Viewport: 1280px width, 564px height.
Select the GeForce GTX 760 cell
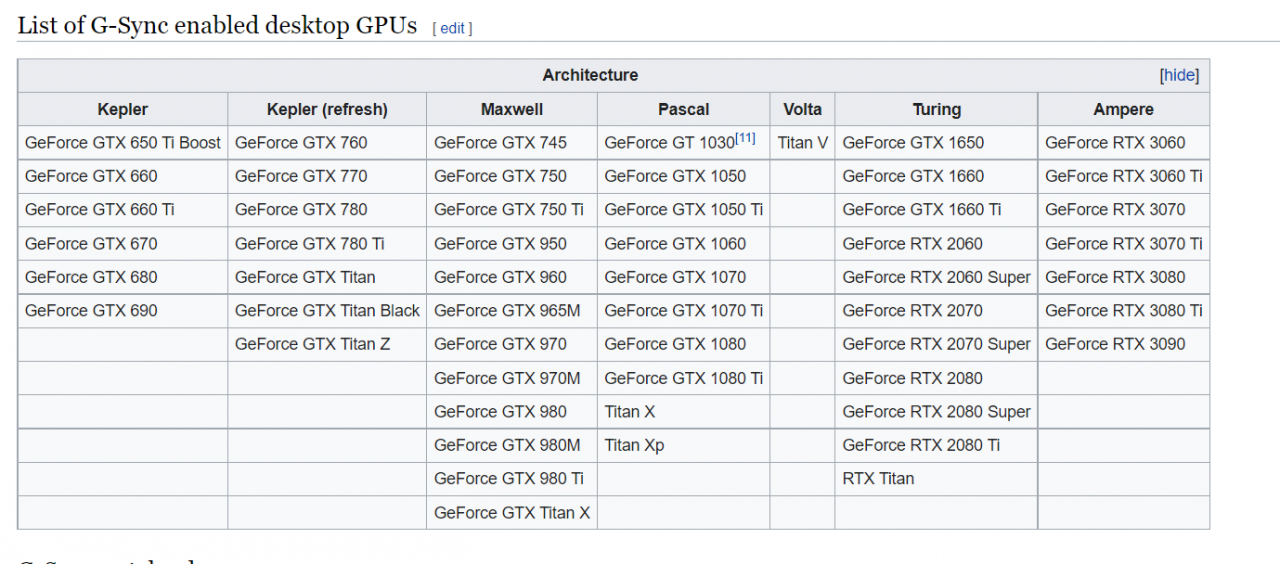pyautogui.click(x=327, y=142)
